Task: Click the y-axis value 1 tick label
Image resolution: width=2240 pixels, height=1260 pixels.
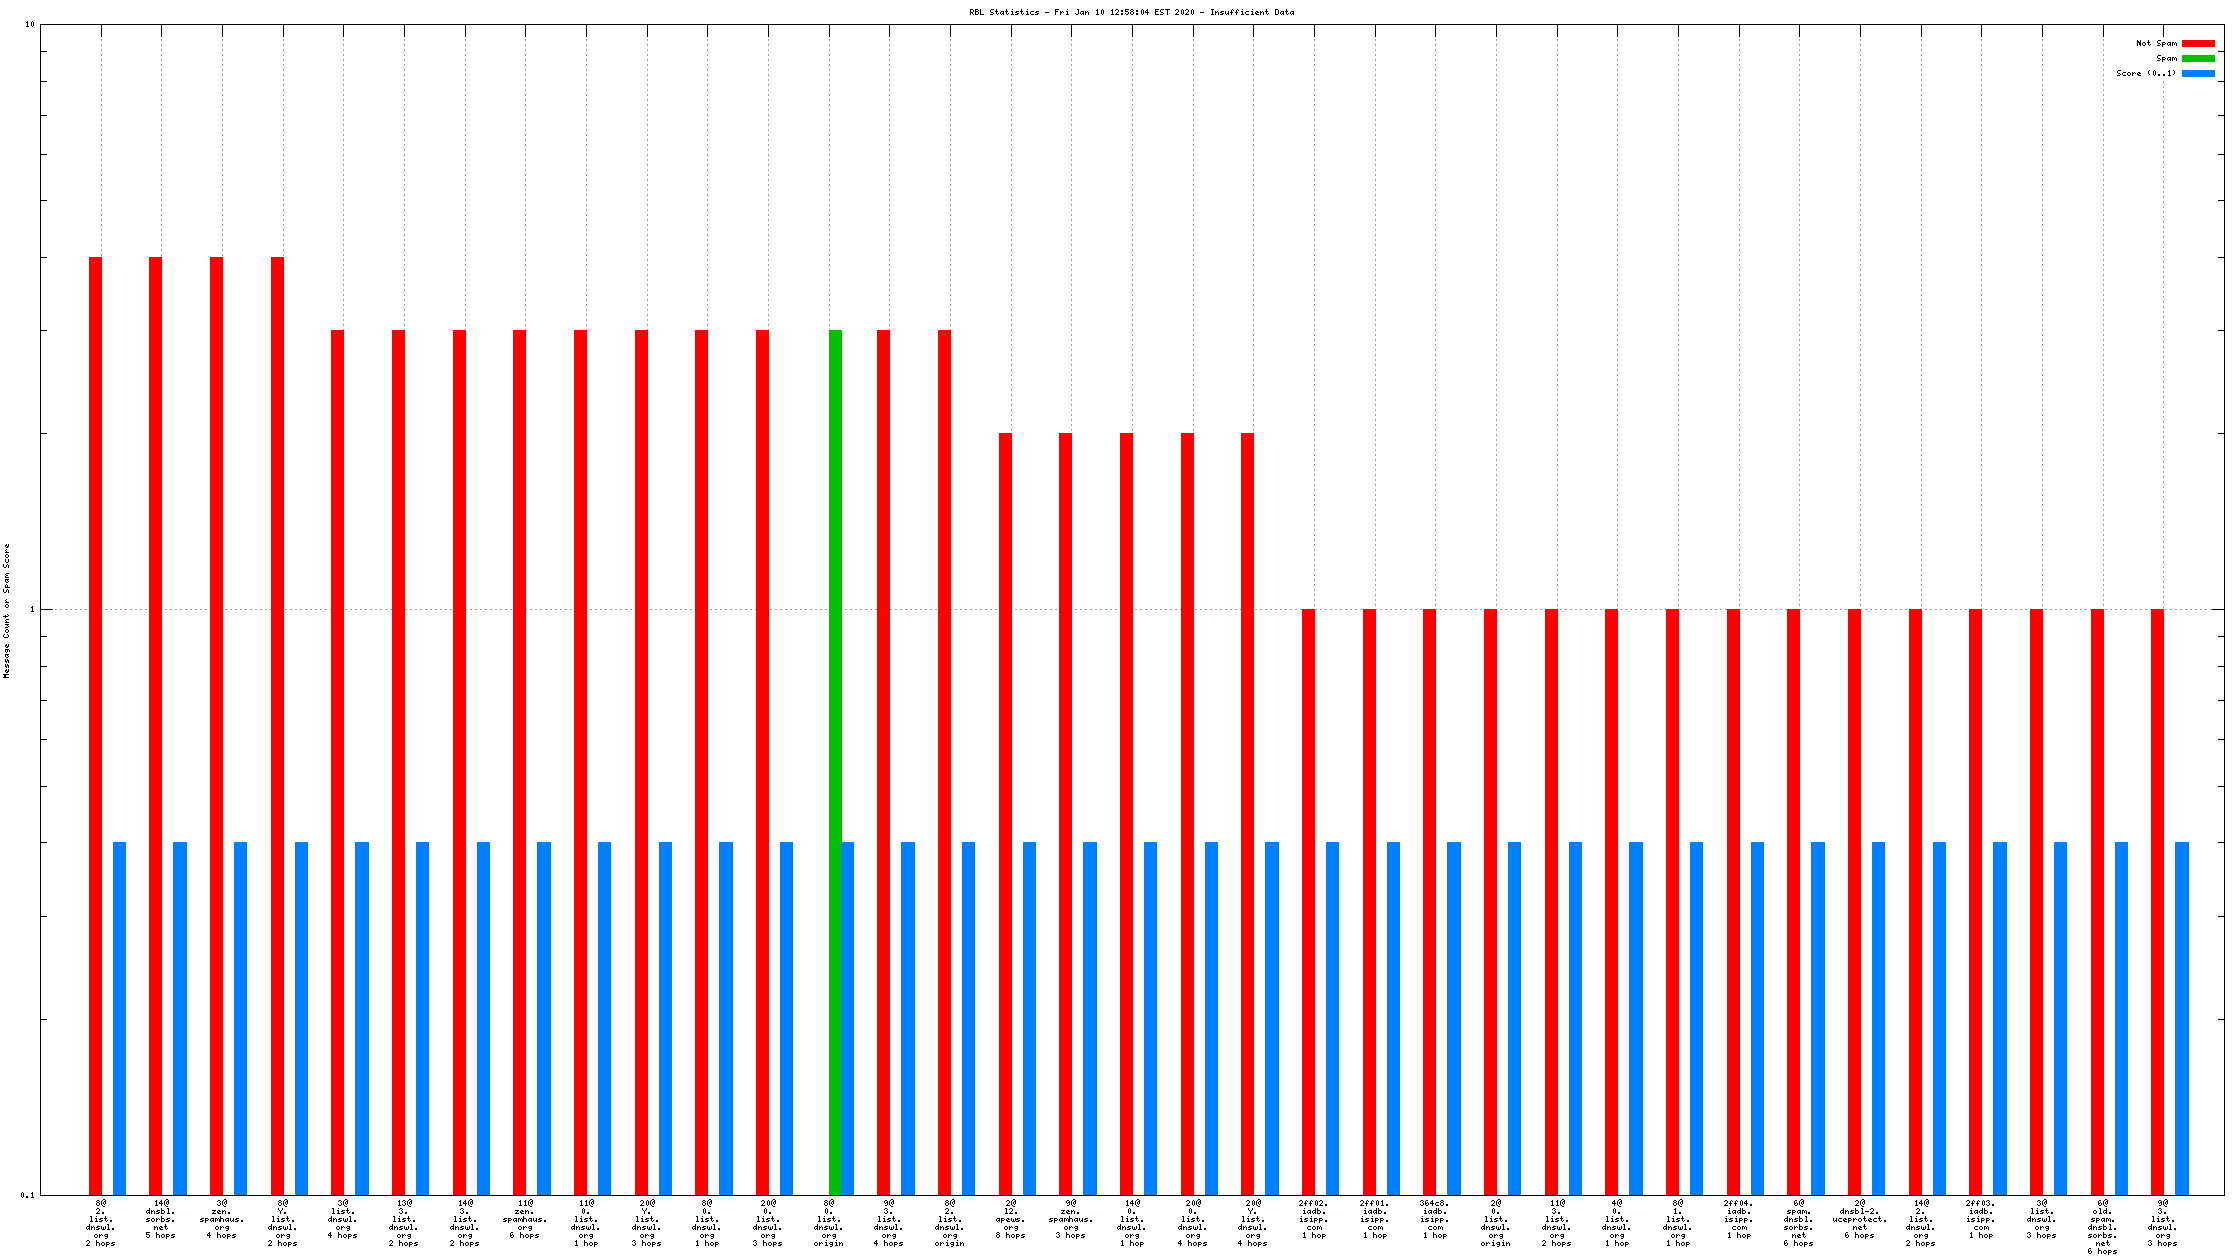Action: click(x=32, y=609)
